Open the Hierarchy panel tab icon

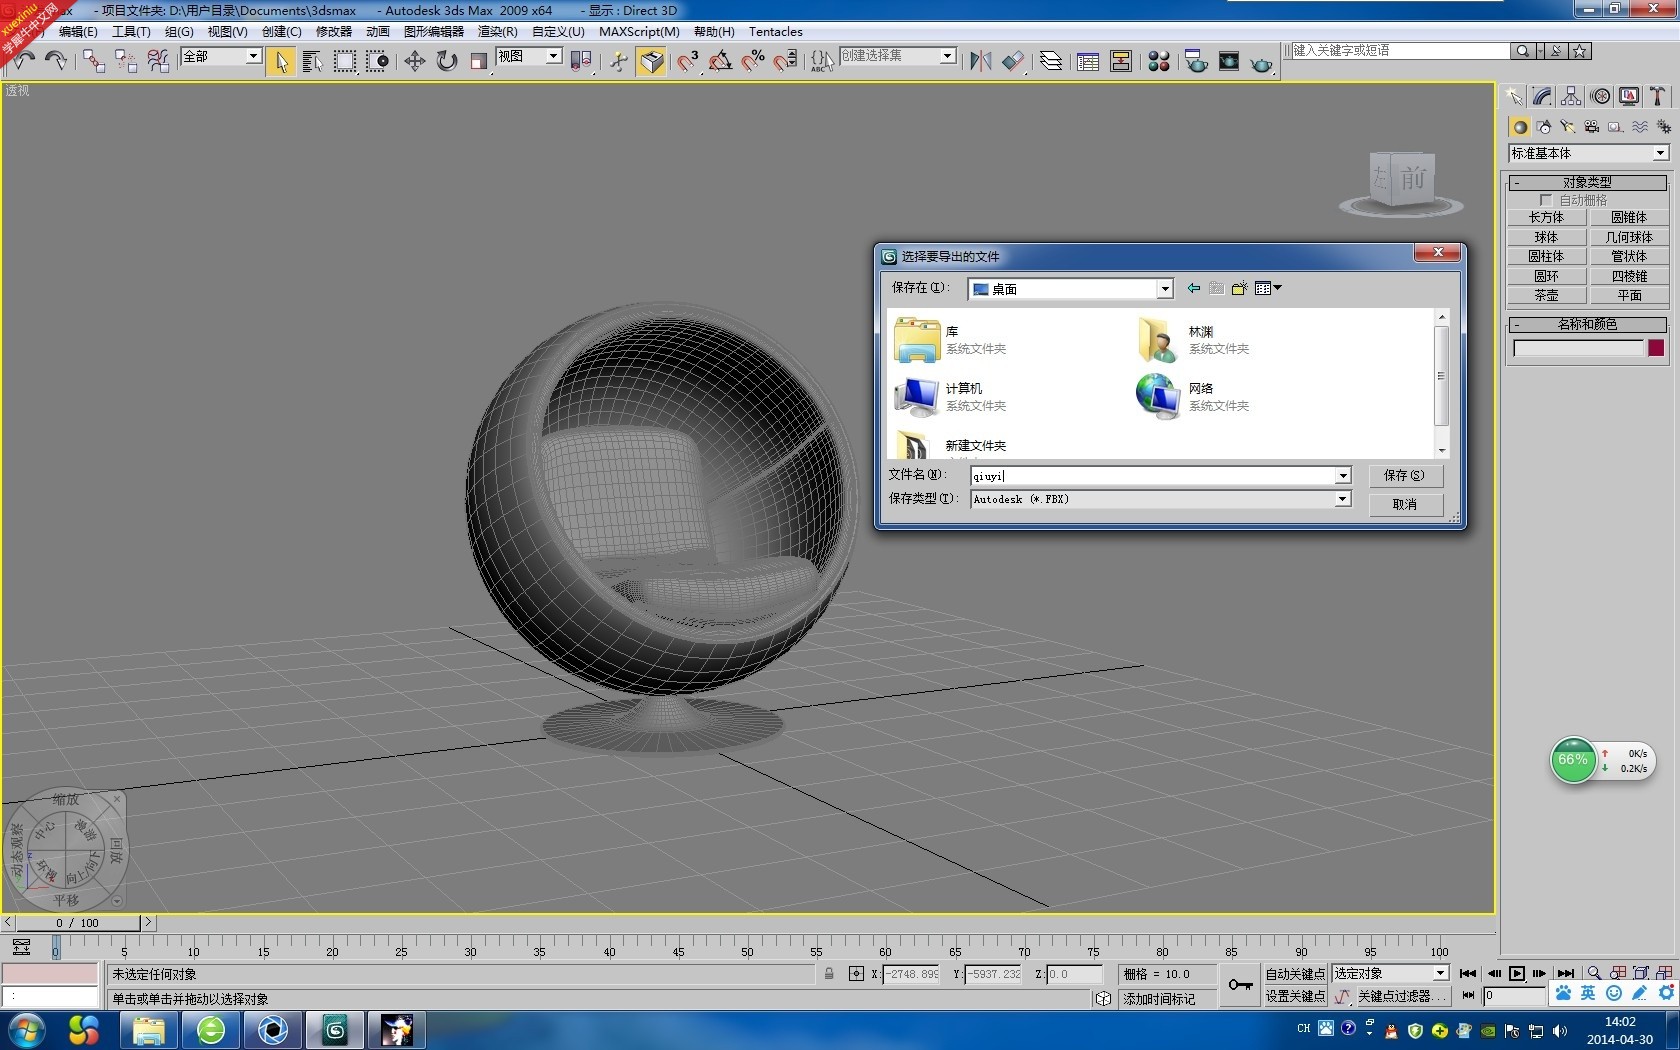tap(1571, 96)
